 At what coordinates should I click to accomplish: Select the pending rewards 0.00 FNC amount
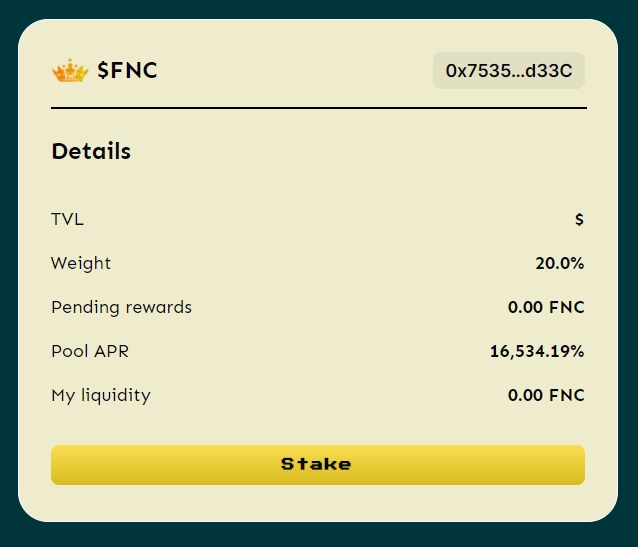[x=545, y=308]
